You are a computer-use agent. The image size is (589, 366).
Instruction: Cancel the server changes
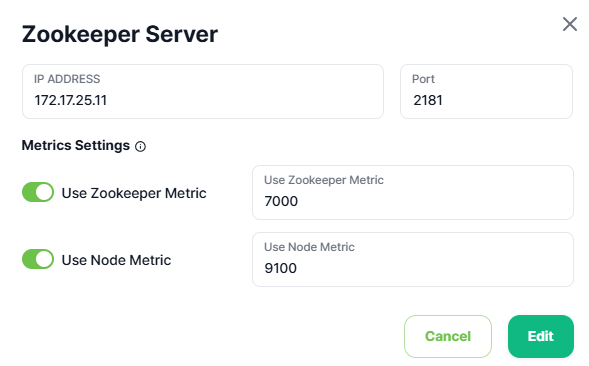pyautogui.click(x=448, y=336)
